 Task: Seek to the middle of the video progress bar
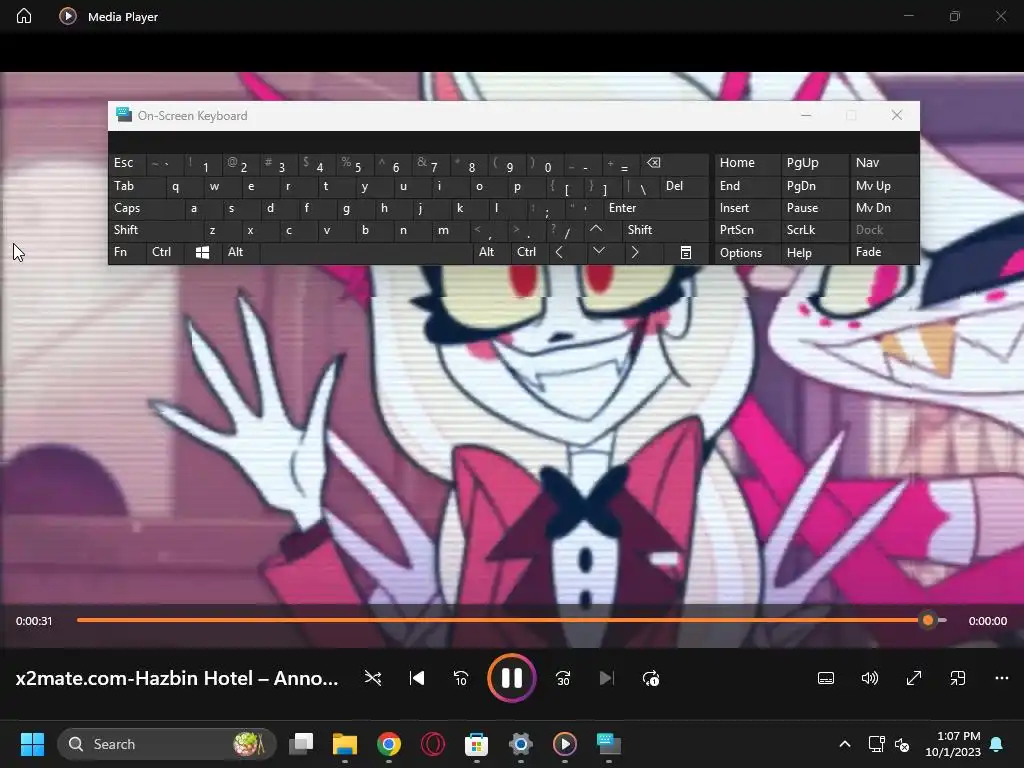click(511, 620)
